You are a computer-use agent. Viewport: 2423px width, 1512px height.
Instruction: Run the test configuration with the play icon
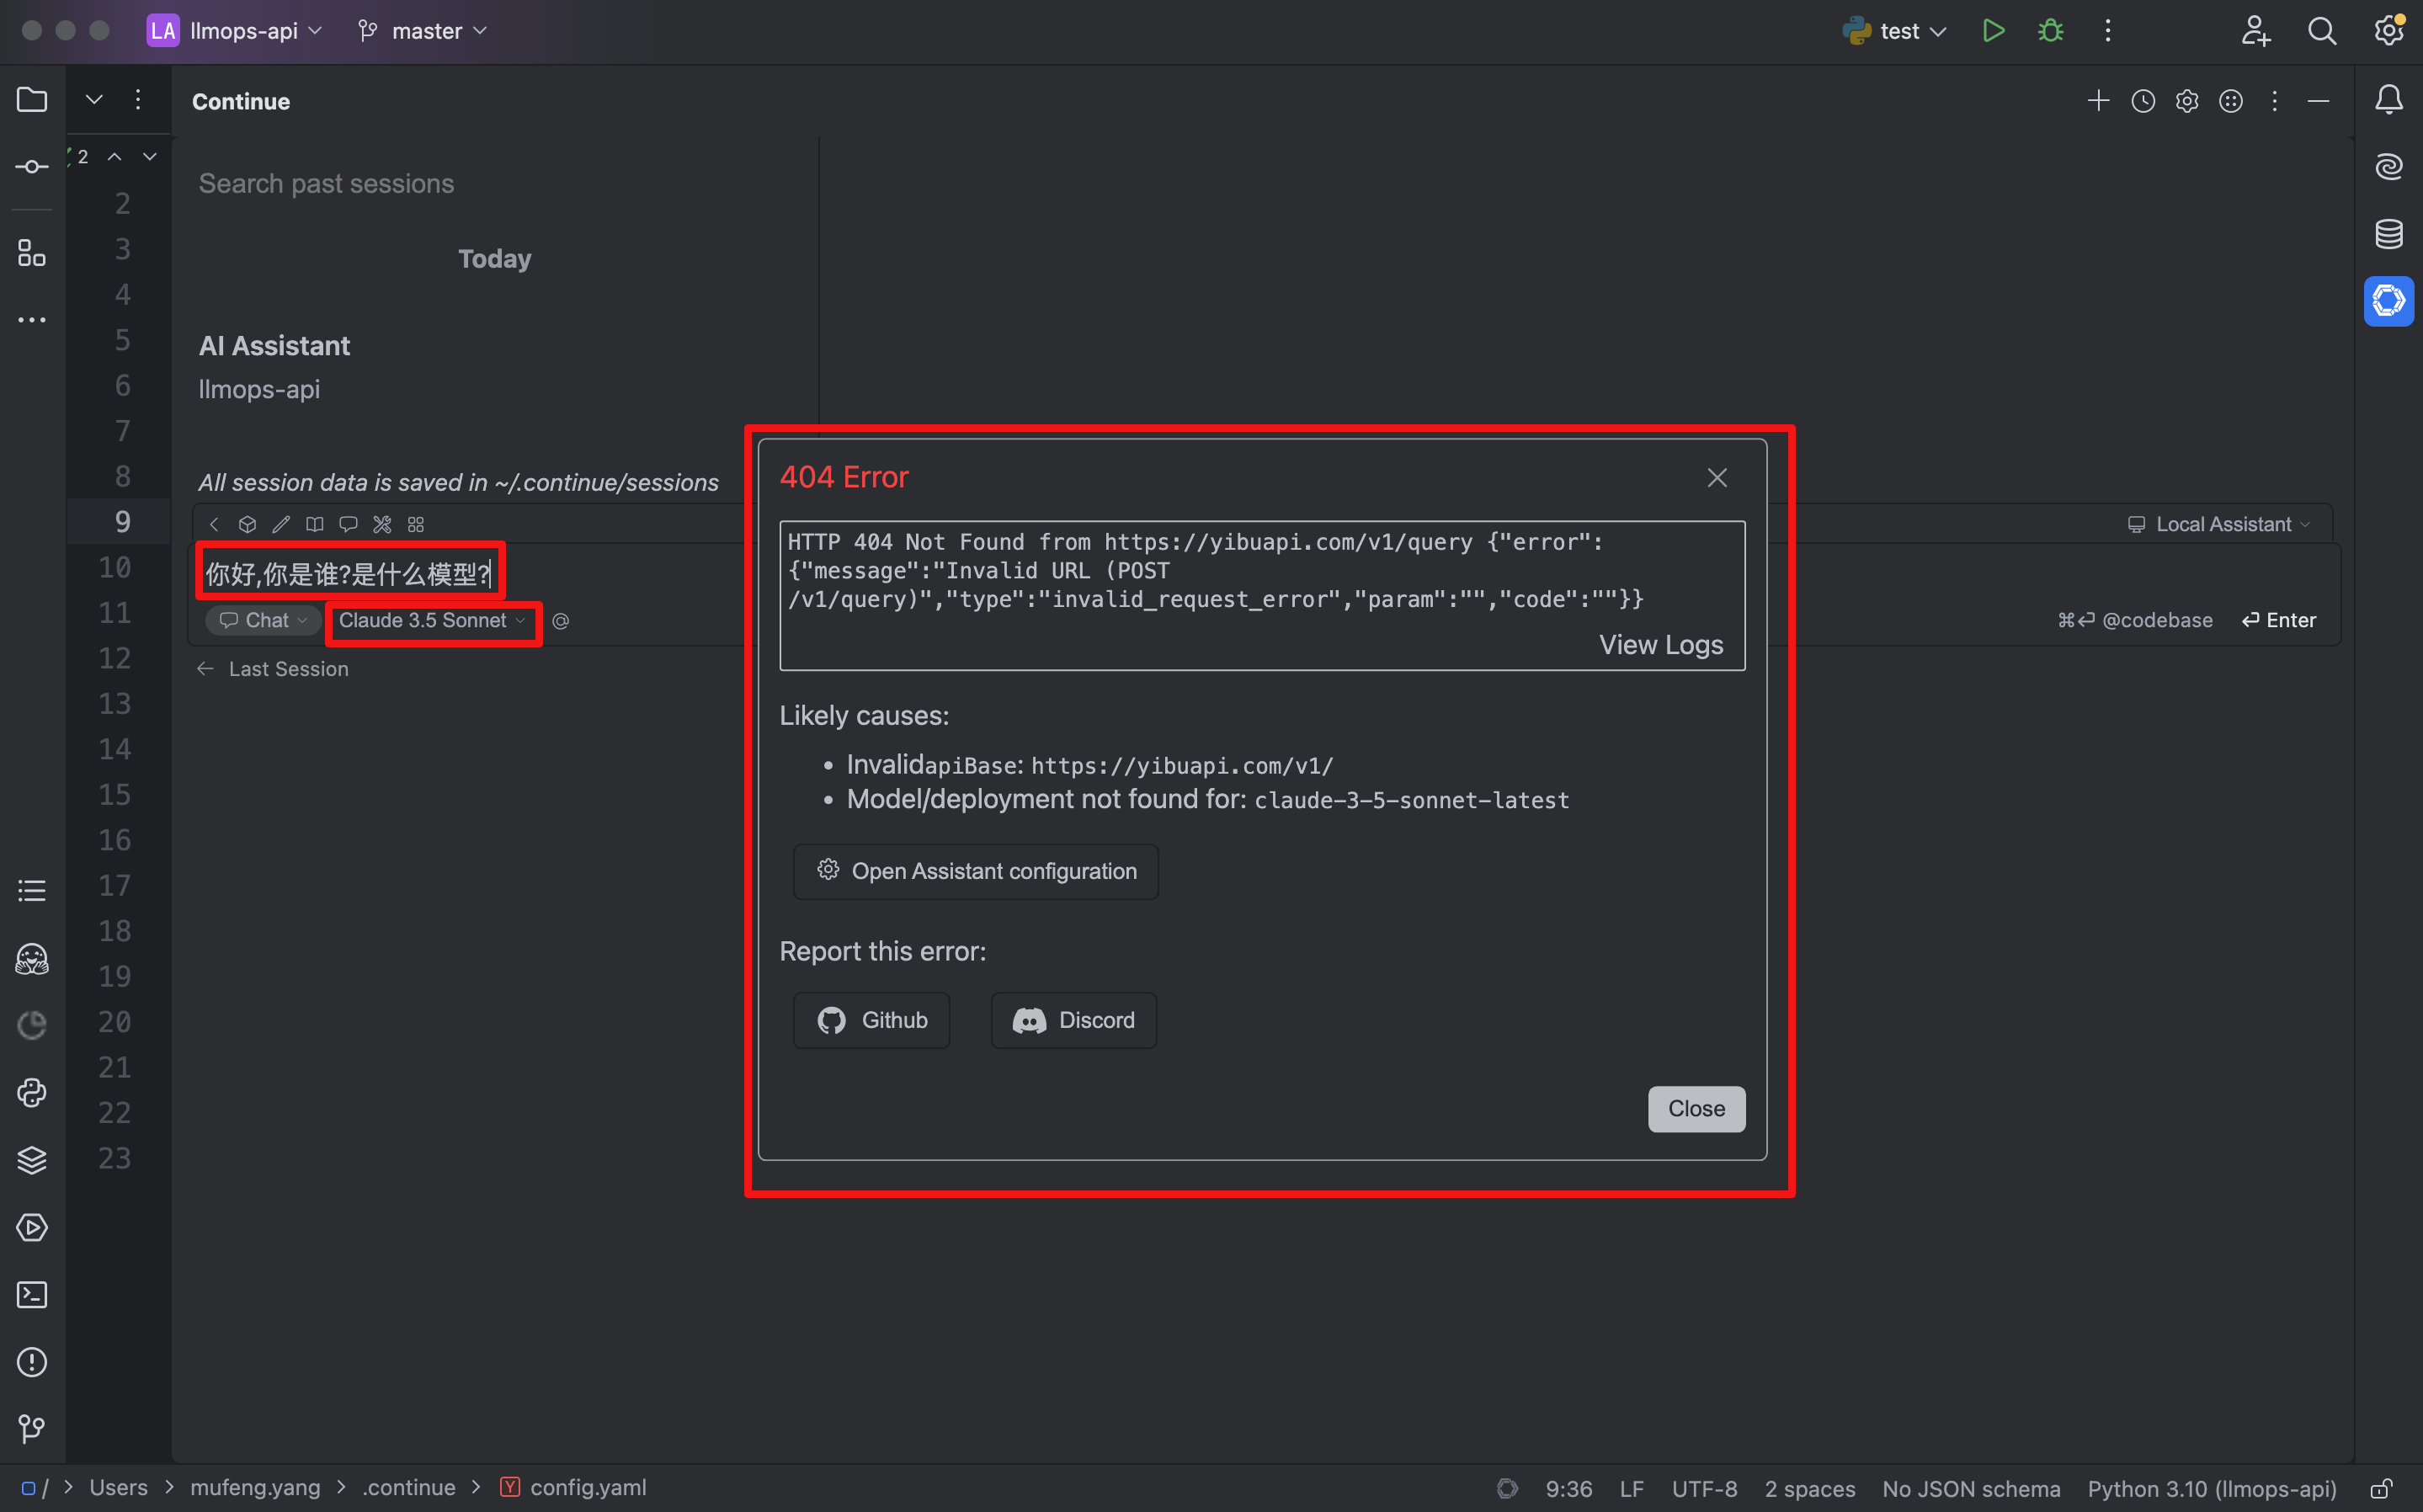pos(1993,30)
